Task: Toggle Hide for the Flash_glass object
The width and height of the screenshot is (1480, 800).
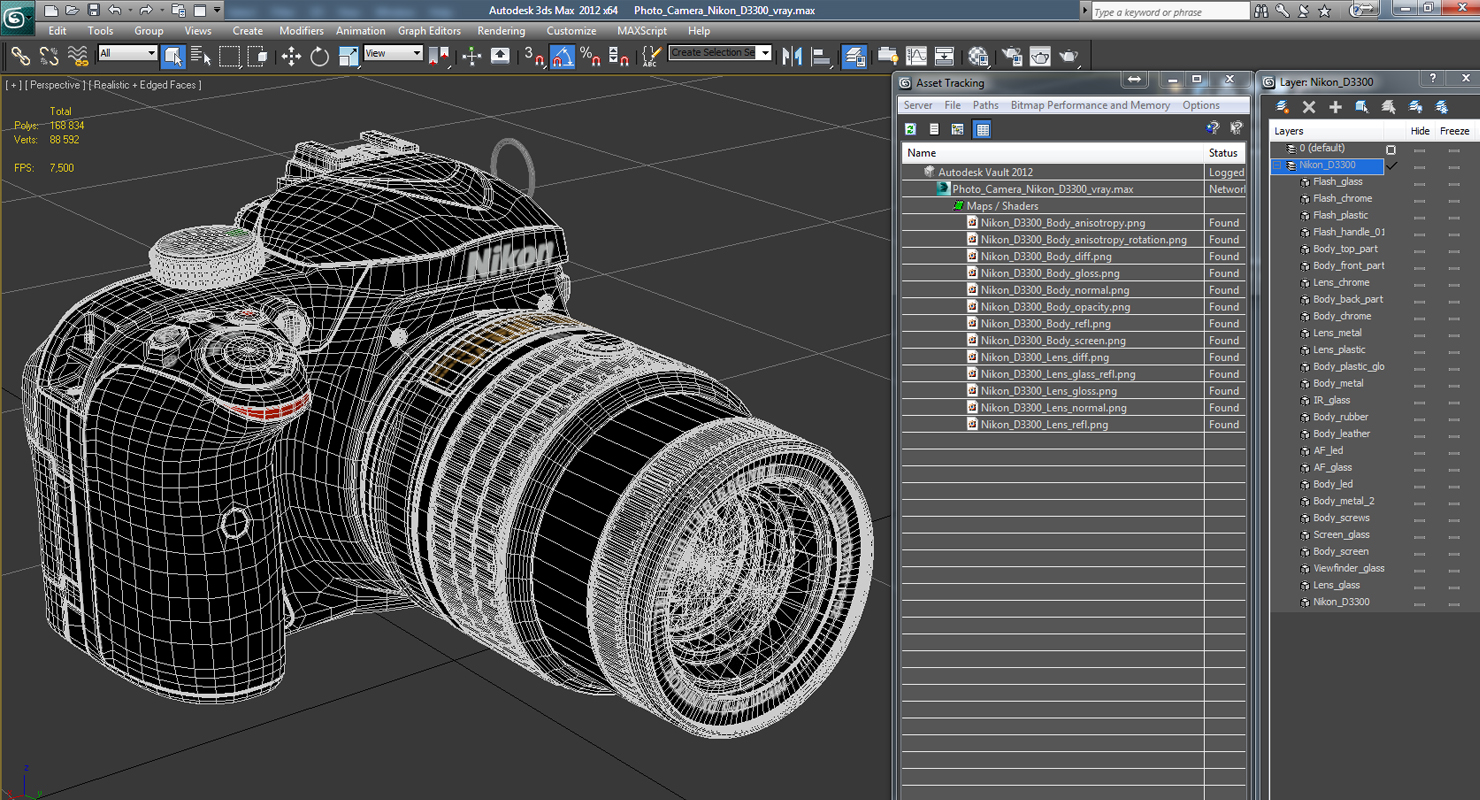Action: 1419,182
